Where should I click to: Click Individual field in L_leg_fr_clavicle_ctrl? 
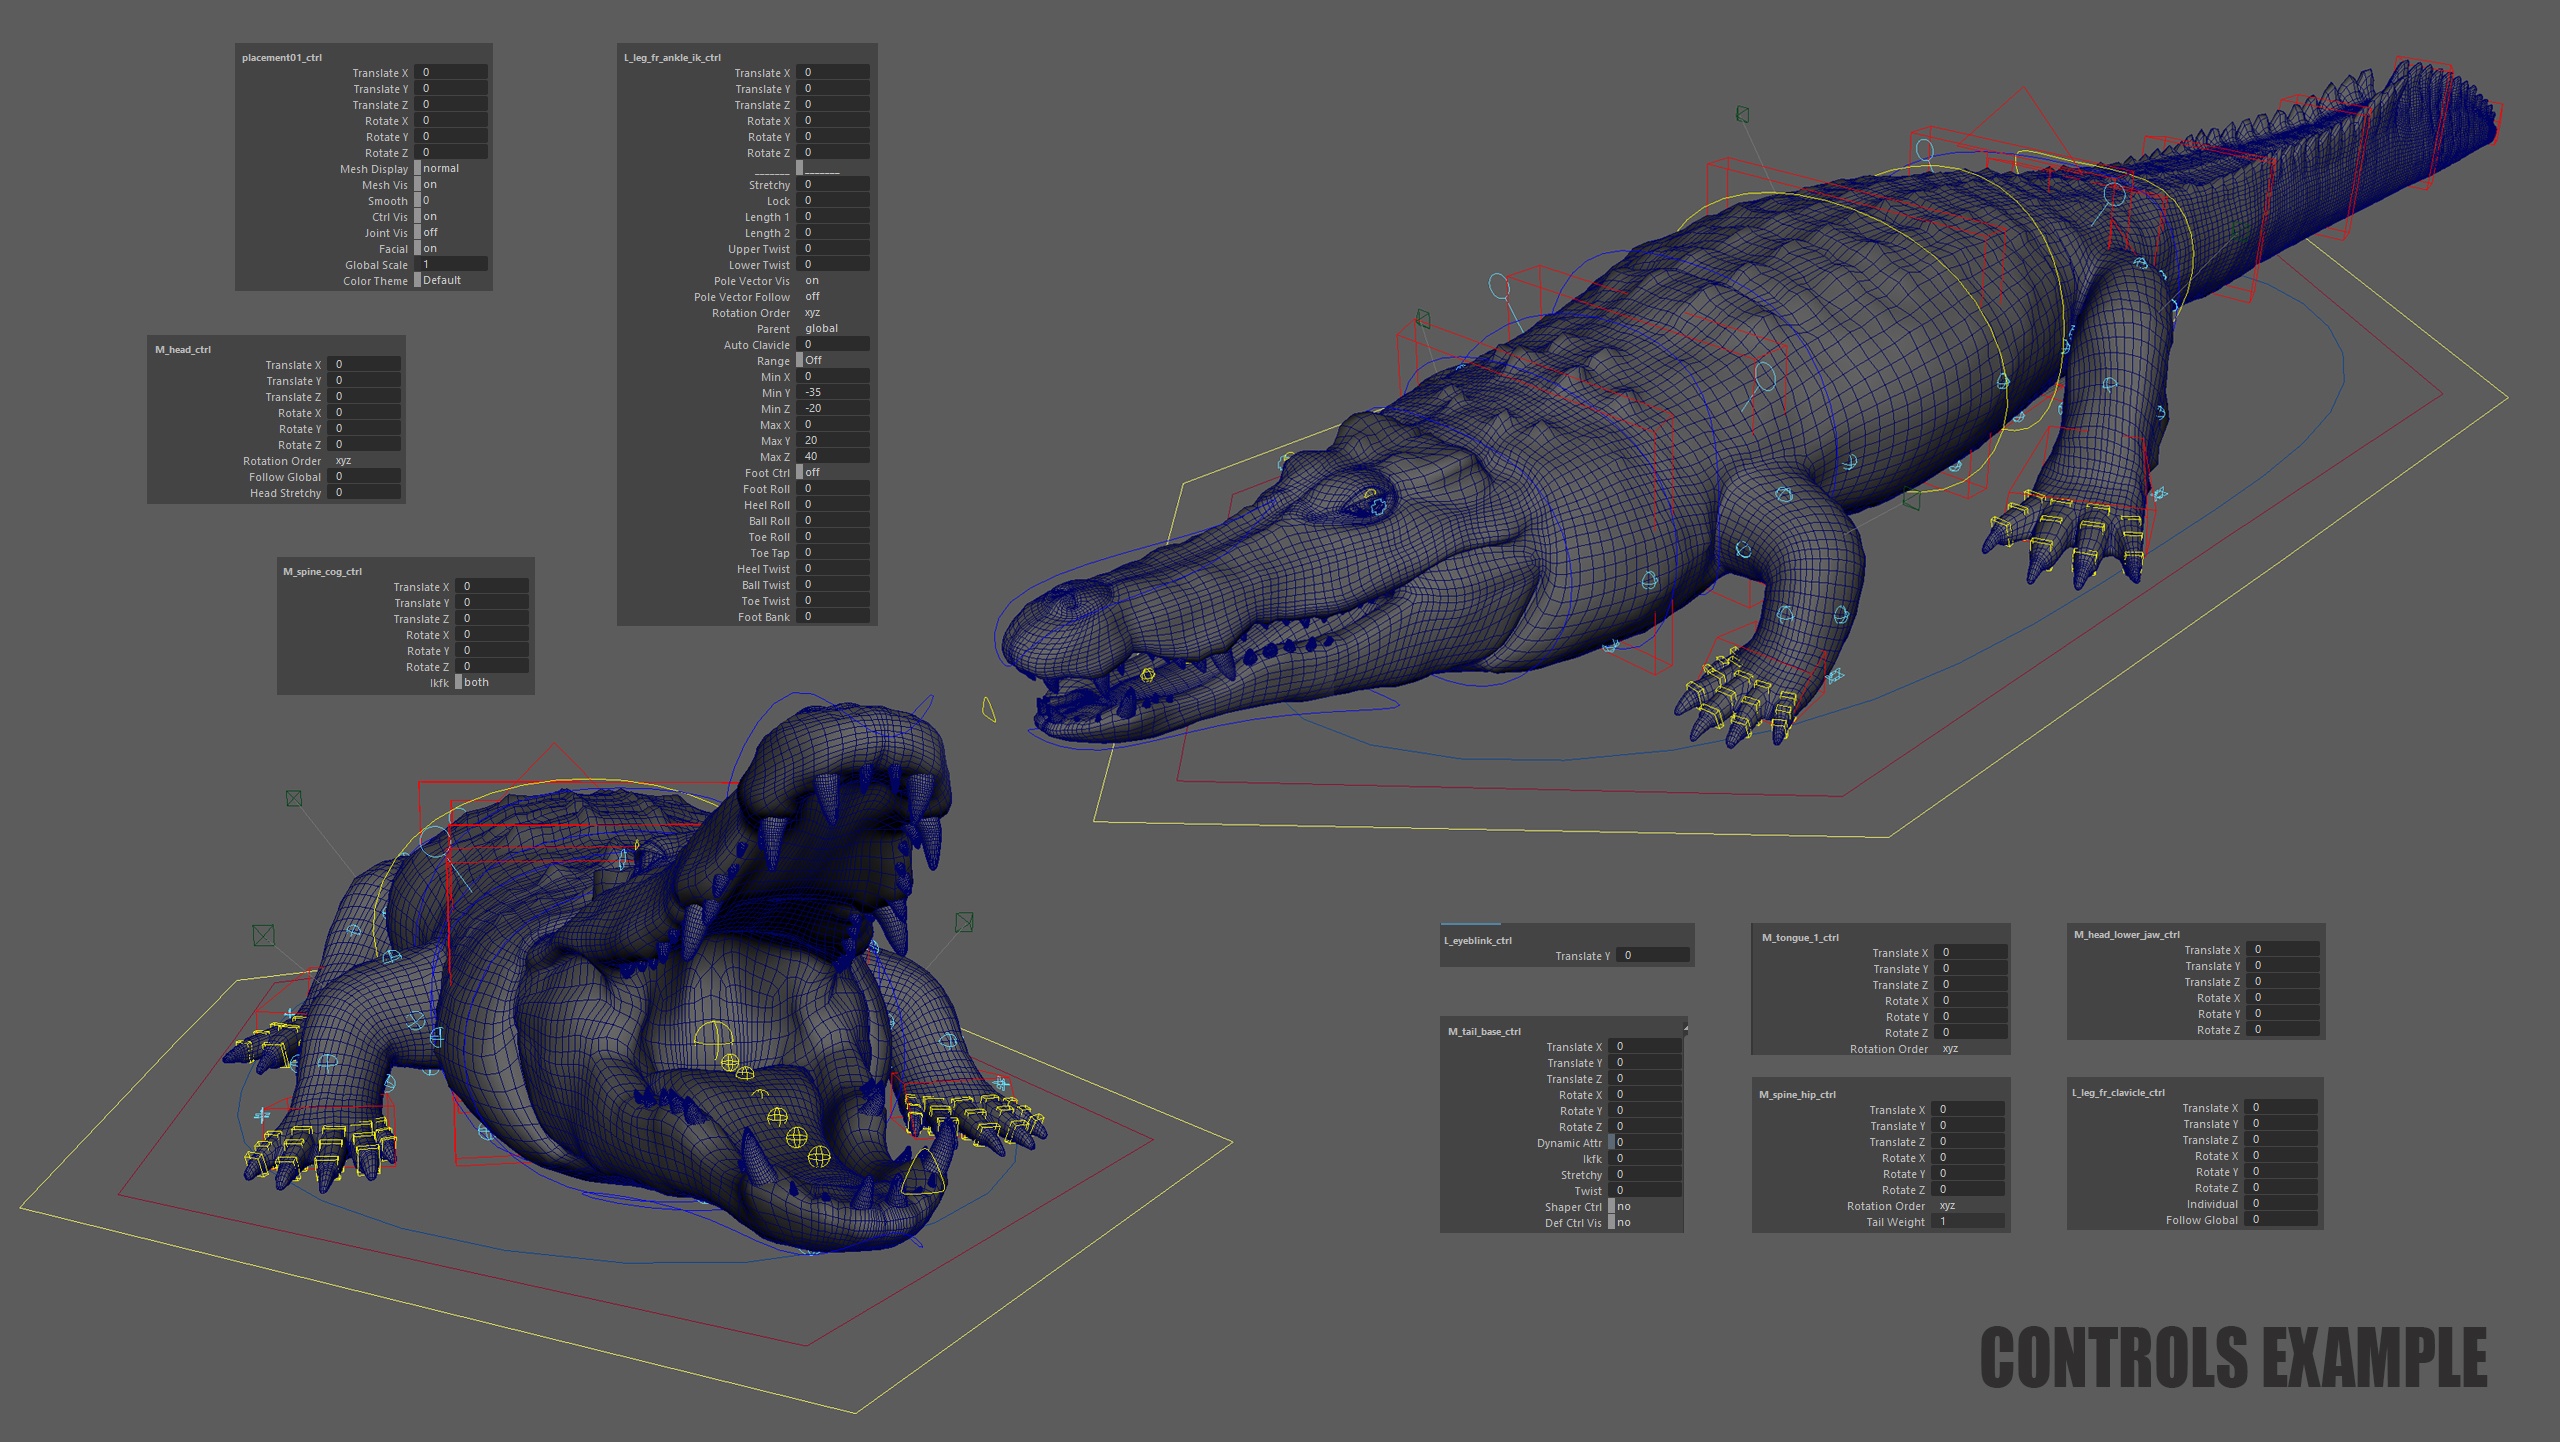tap(2281, 1204)
